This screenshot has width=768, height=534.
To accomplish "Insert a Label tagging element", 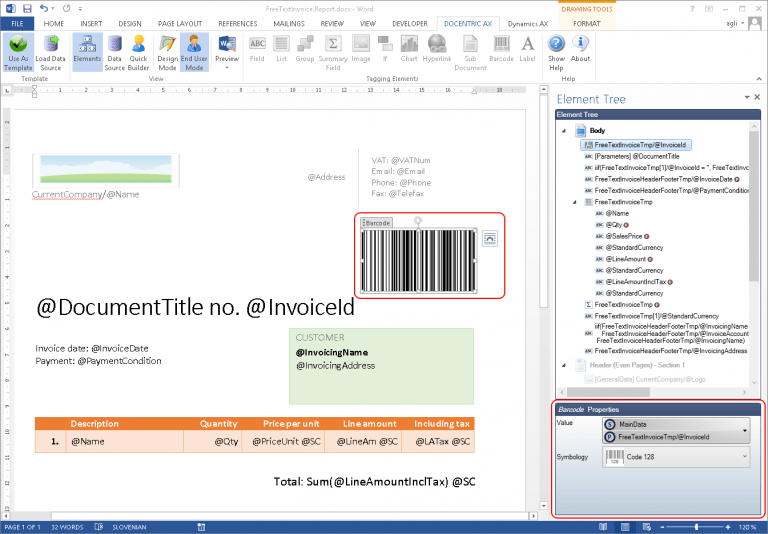I will 528,49.
